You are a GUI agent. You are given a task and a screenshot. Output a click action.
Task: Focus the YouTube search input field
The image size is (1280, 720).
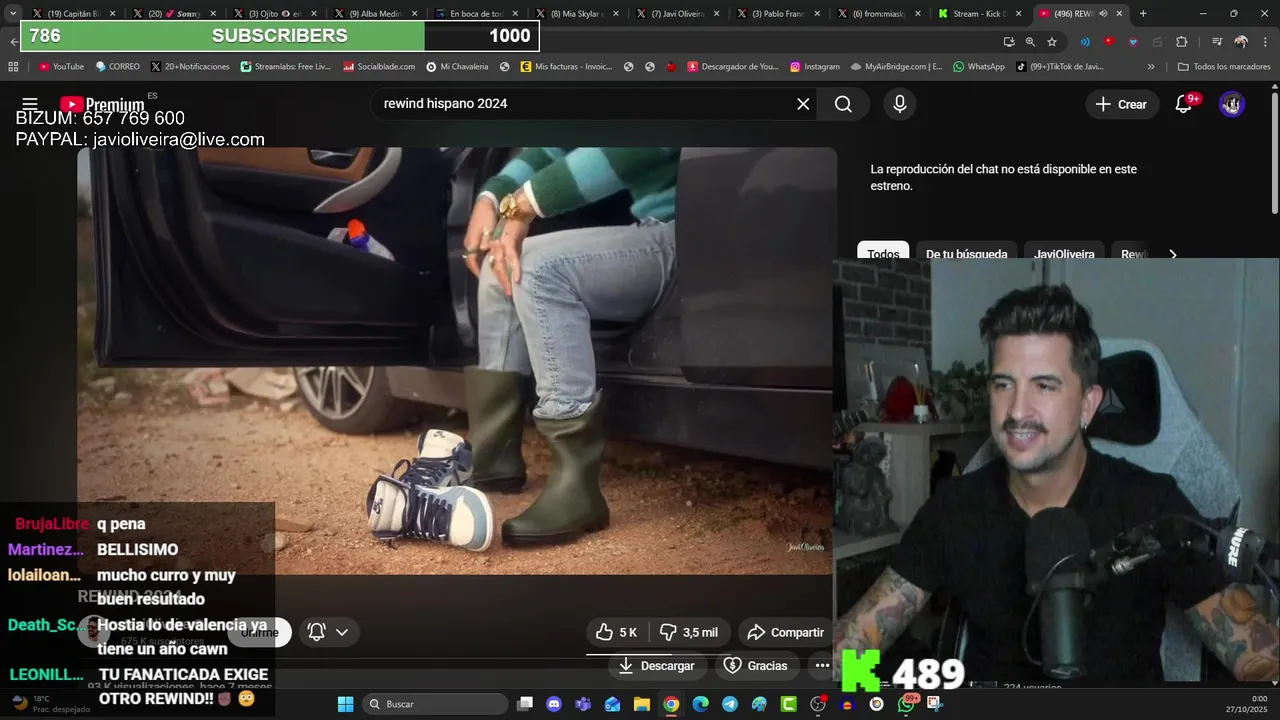[x=580, y=104]
